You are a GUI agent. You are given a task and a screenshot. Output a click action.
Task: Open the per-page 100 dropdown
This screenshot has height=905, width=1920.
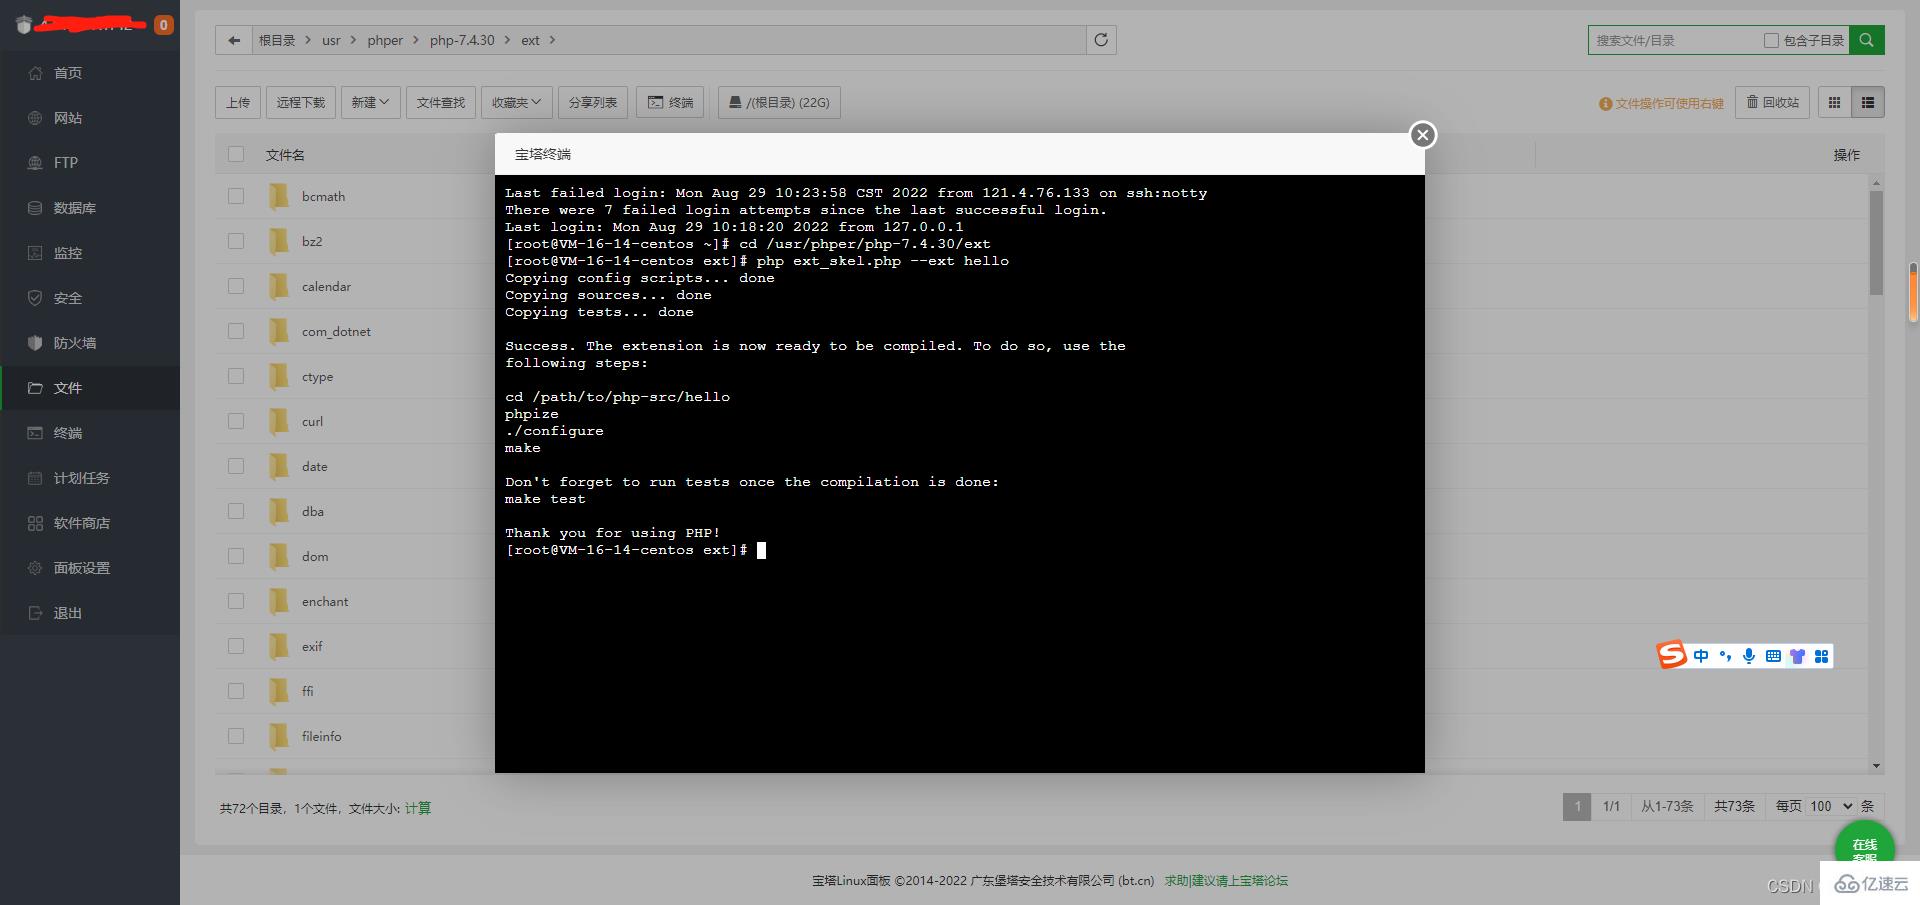[x=1832, y=806]
